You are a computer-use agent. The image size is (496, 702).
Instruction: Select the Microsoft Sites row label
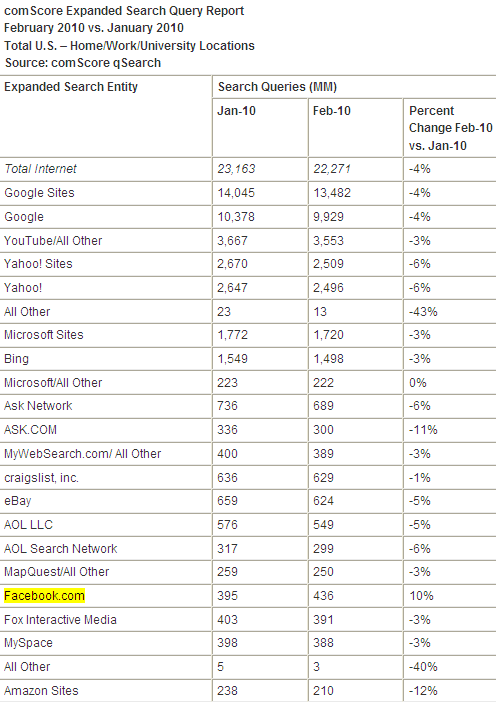44,335
